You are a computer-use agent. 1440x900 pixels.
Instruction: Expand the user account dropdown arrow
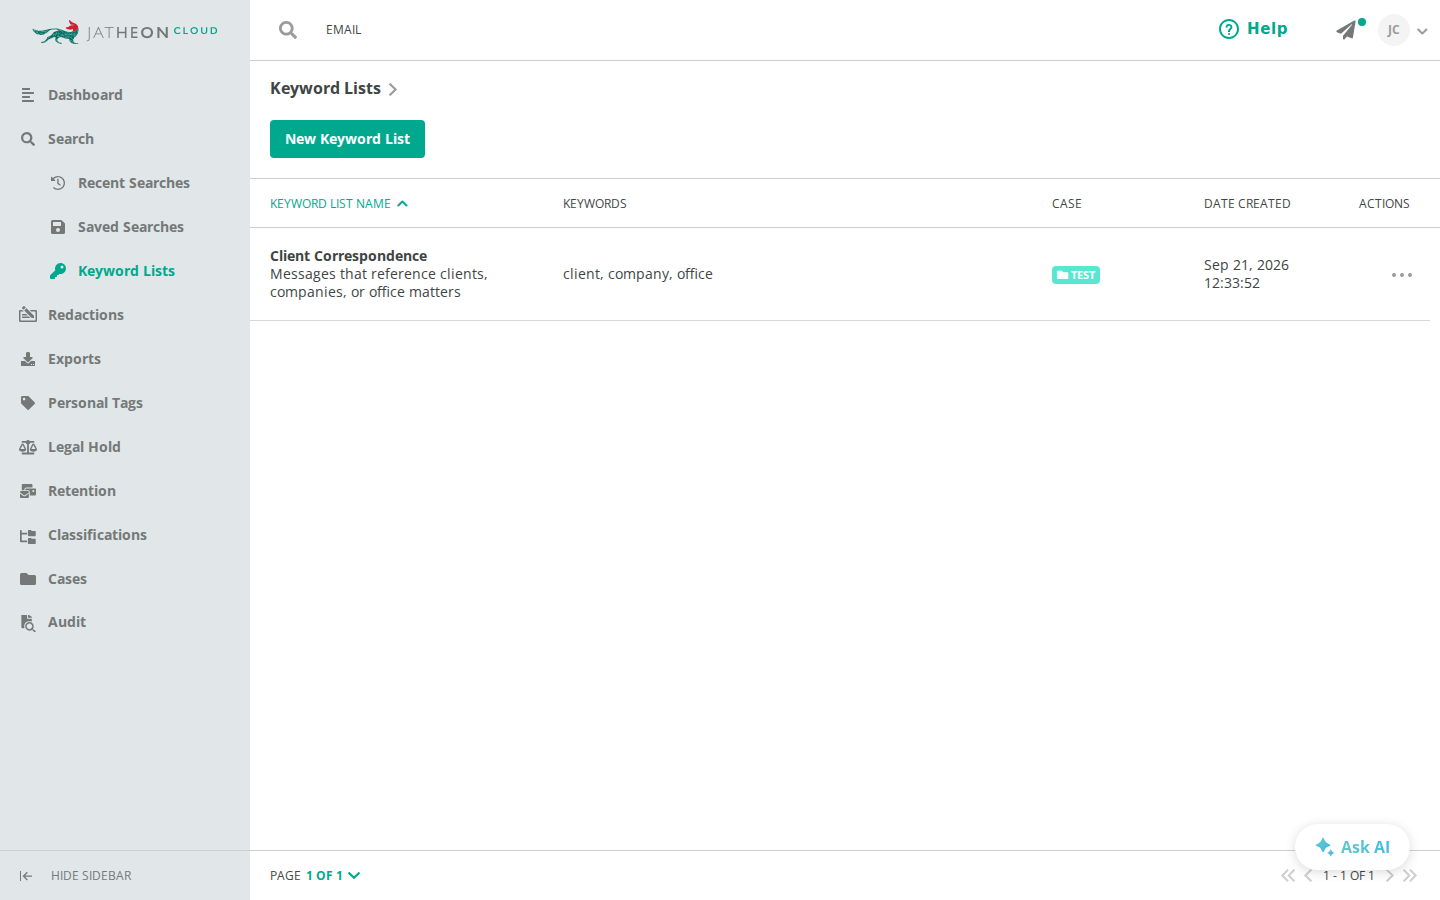[x=1422, y=31]
